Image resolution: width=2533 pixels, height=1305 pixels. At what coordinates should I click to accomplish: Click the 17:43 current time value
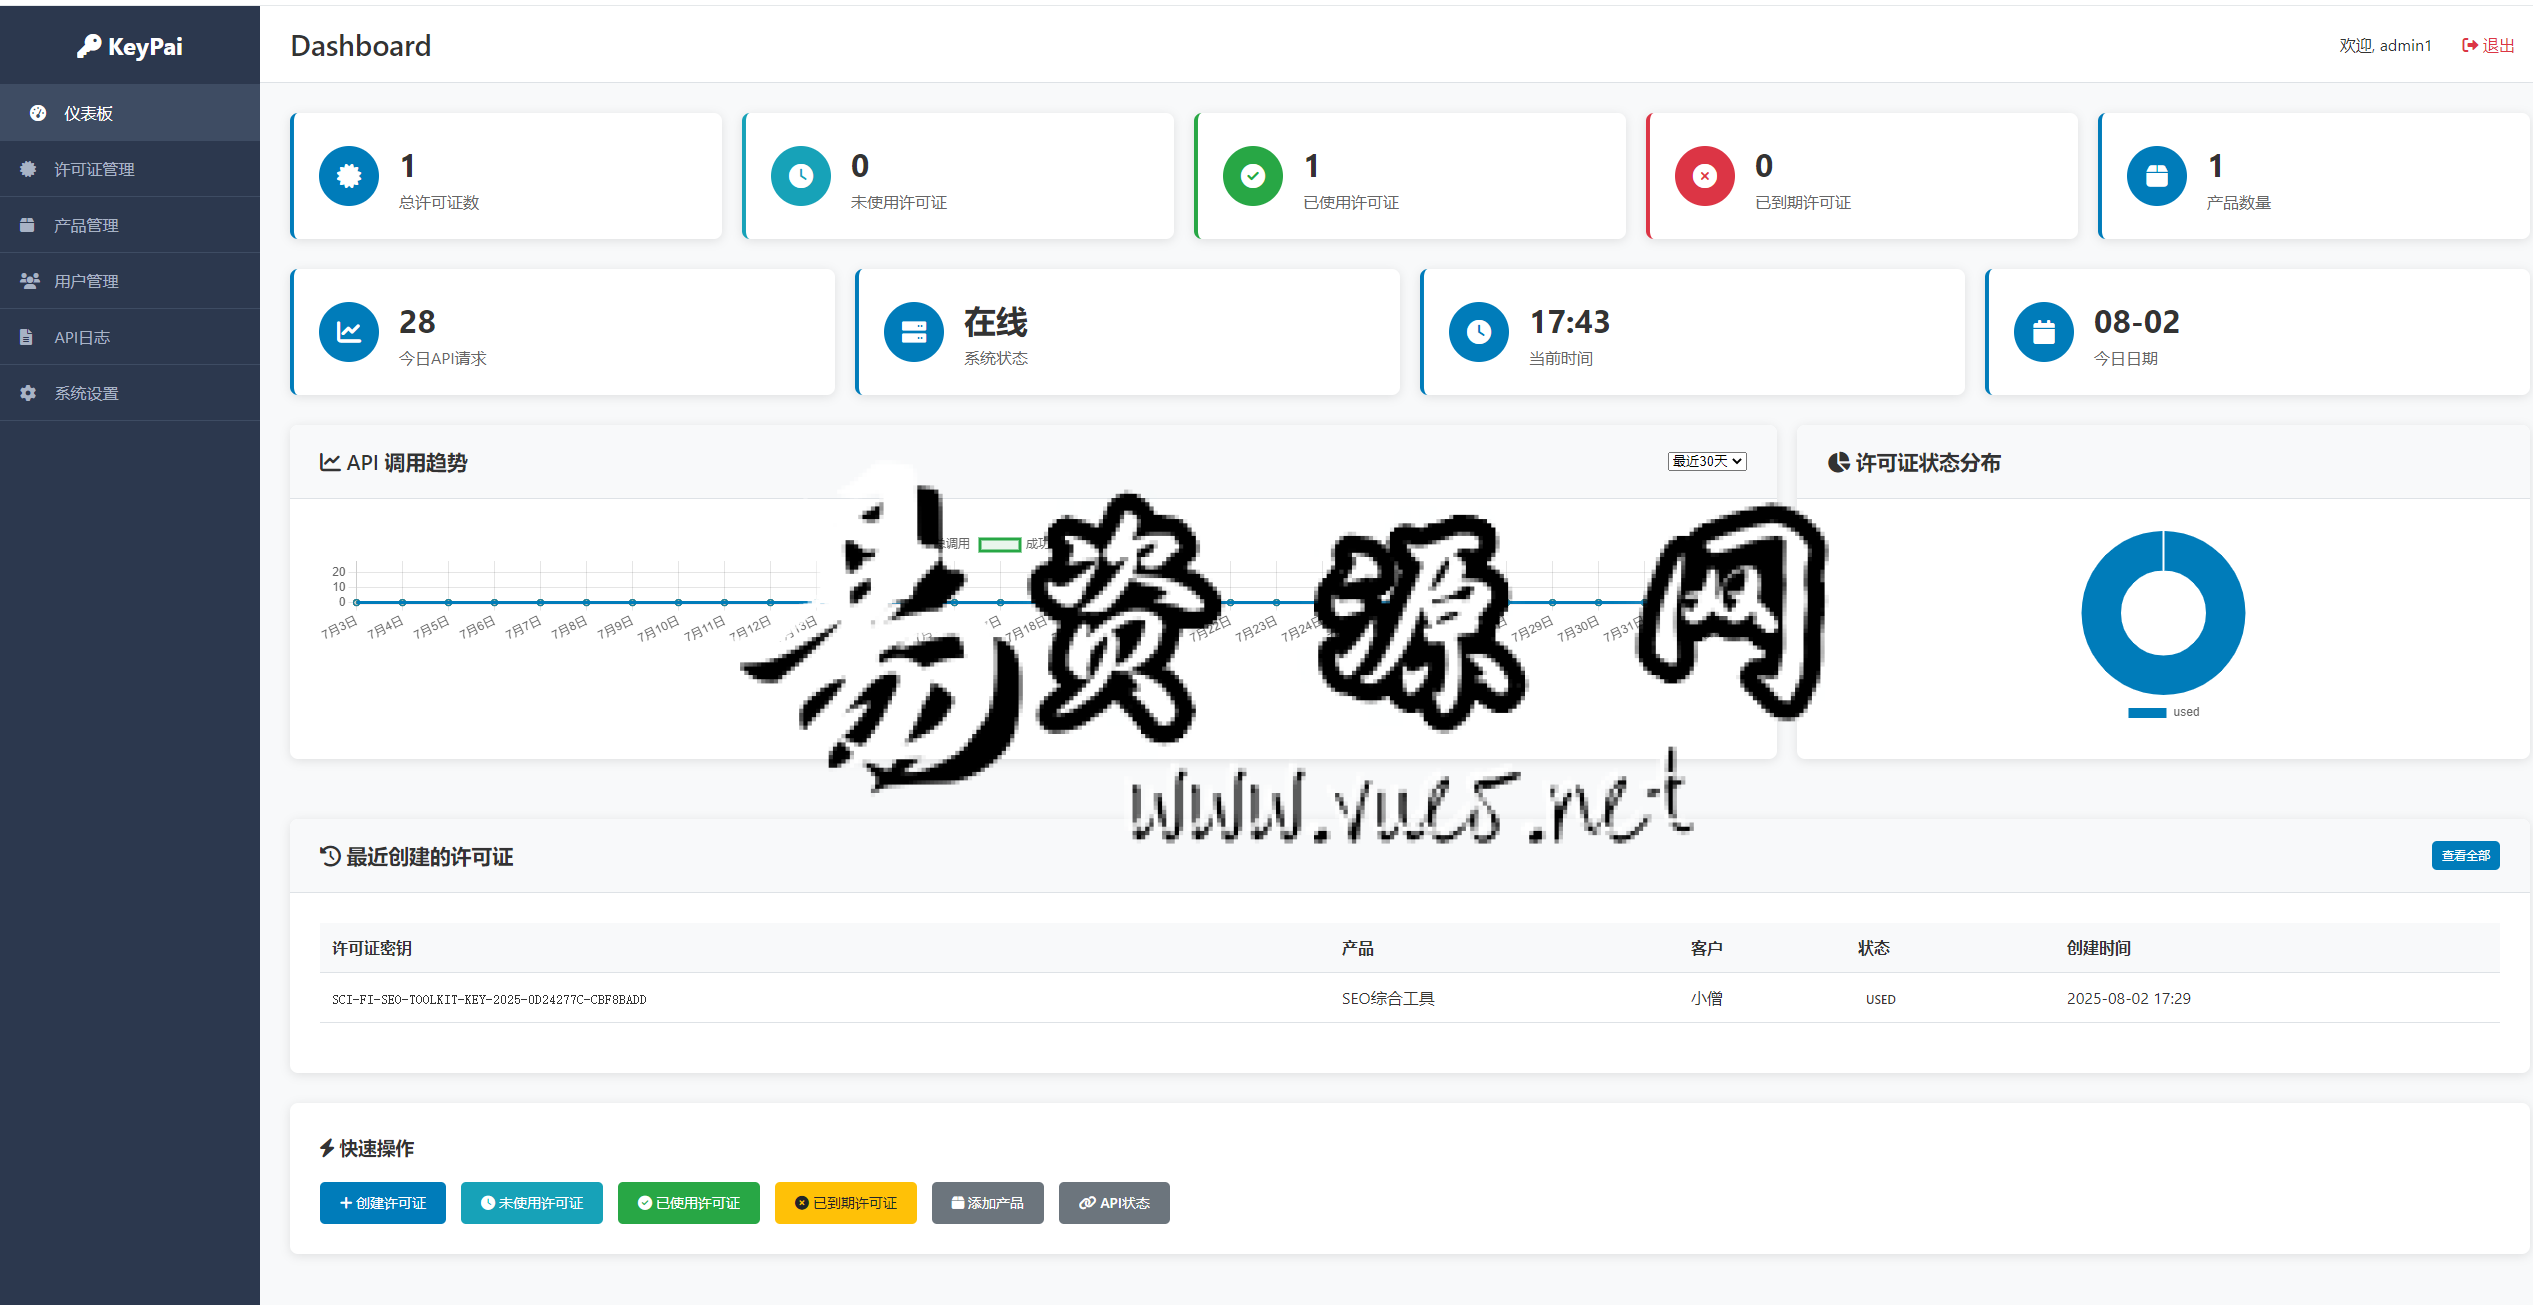click(x=1570, y=322)
